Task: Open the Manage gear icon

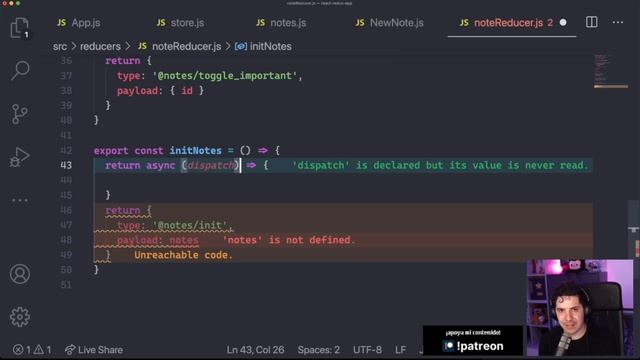Action: click(x=20, y=317)
